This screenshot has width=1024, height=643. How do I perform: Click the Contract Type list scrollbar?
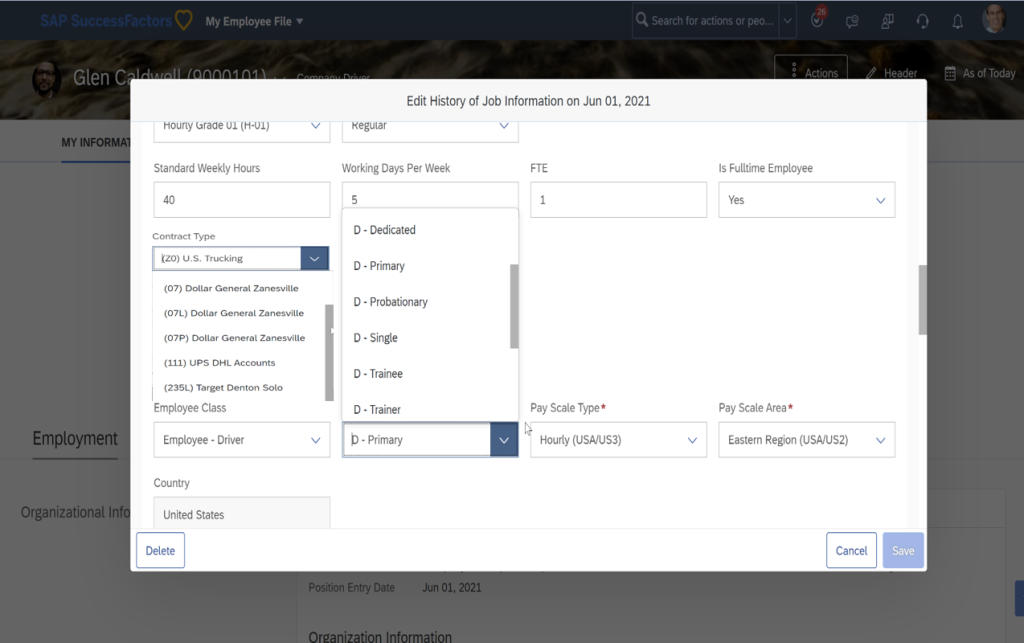pyautogui.click(x=329, y=353)
